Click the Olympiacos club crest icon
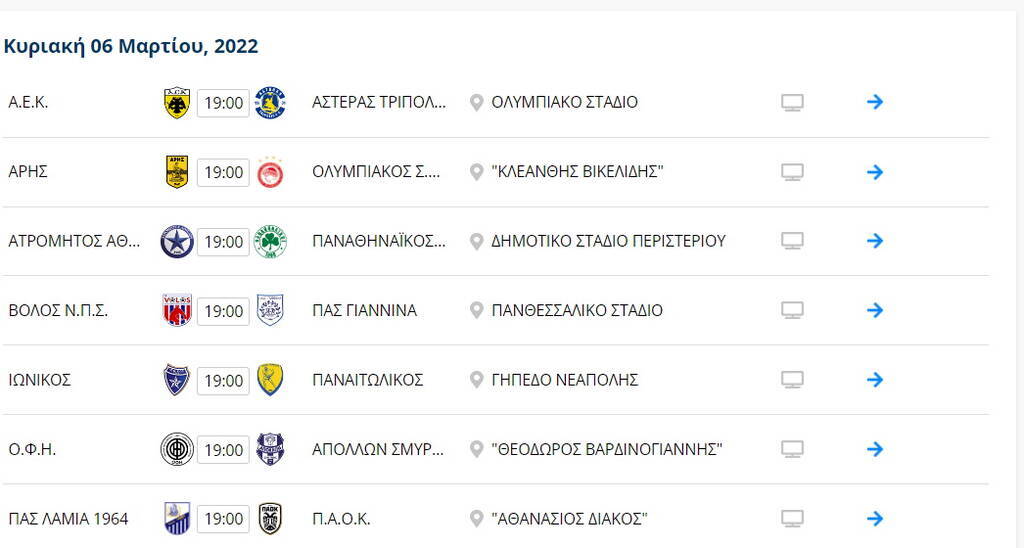This screenshot has width=1024, height=548. [x=270, y=172]
